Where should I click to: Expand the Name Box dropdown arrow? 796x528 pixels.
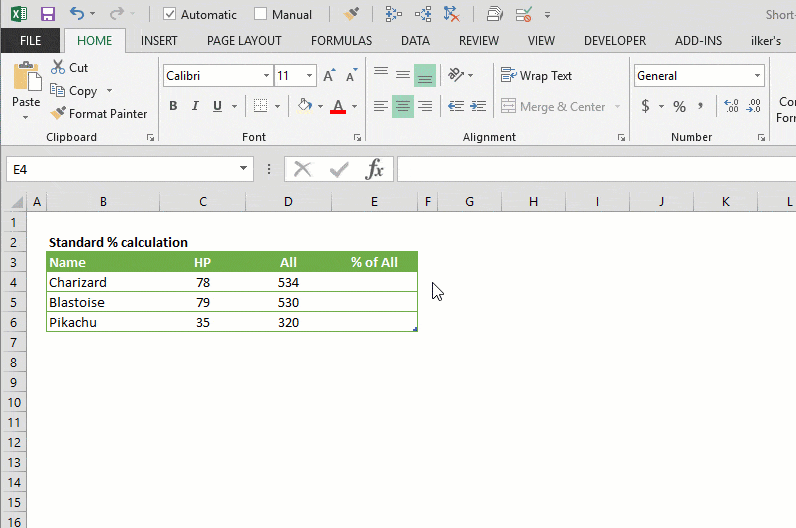point(243,169)
